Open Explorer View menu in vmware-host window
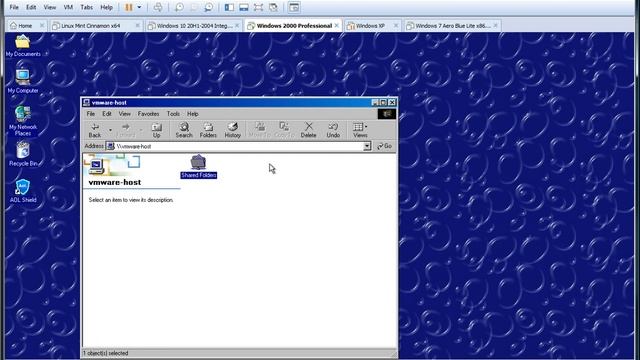 [125, 114]
